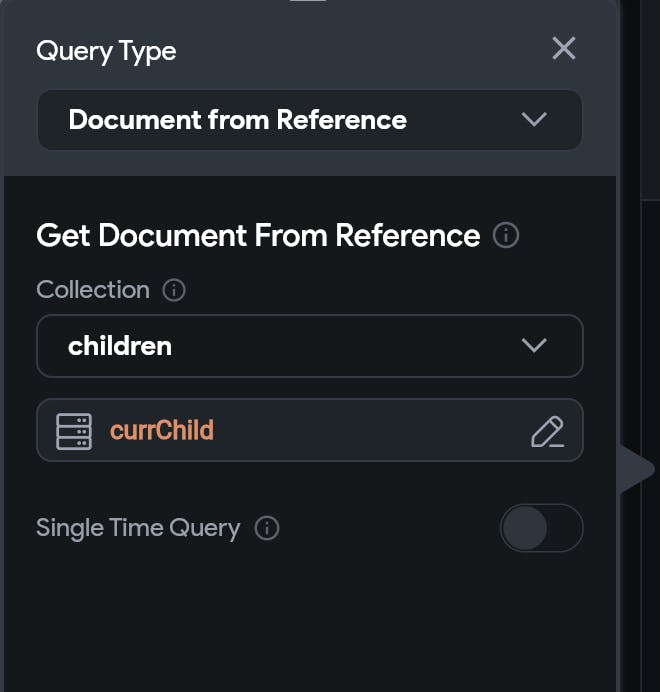Screen dimensions: 660x692
Task: Show info for Get Document From Reference
Action: click(x=507, y=236)
